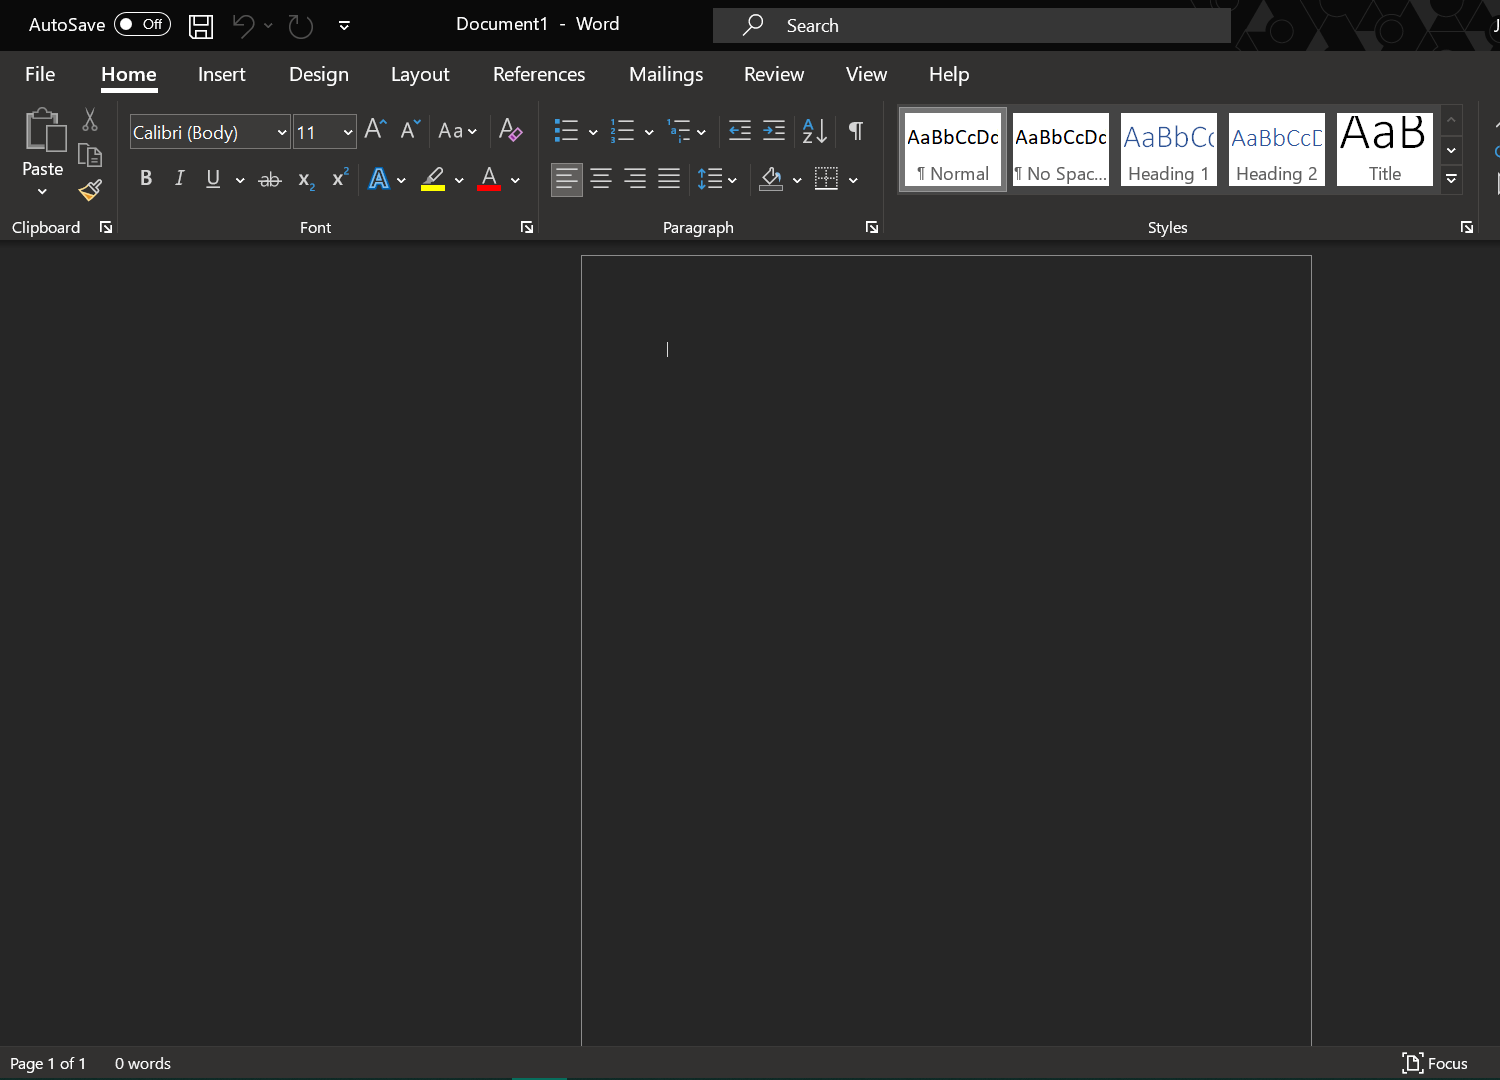Click the Search box in title bar
The image size is (1500, 1080).
click(972, 26)
